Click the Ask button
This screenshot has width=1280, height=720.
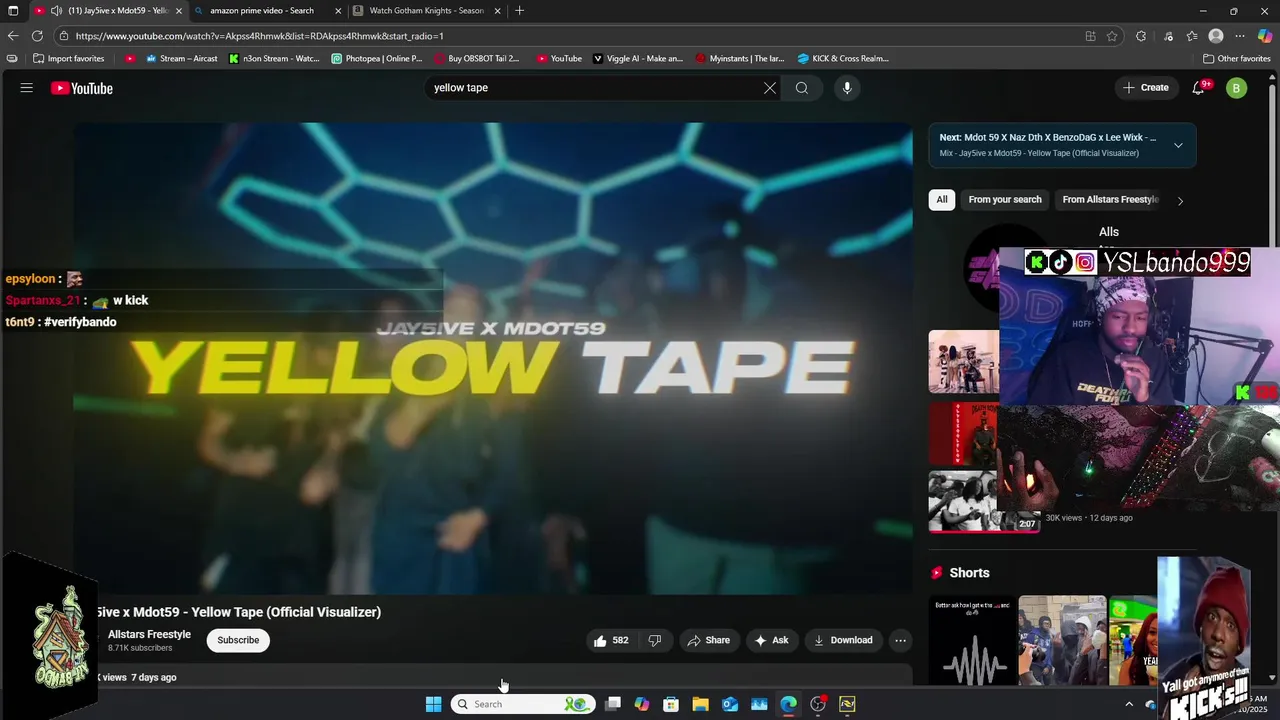(x=771, y=640)
